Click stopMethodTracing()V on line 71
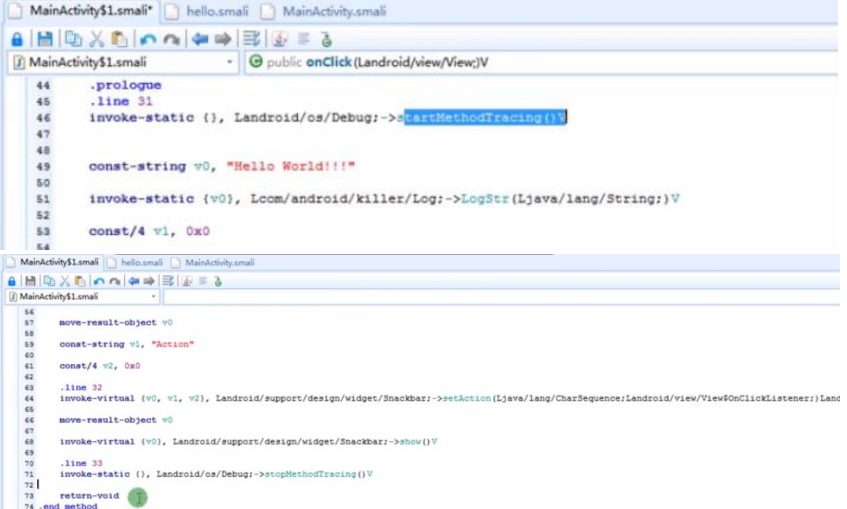Screen dimensions: 847x509 318,474
